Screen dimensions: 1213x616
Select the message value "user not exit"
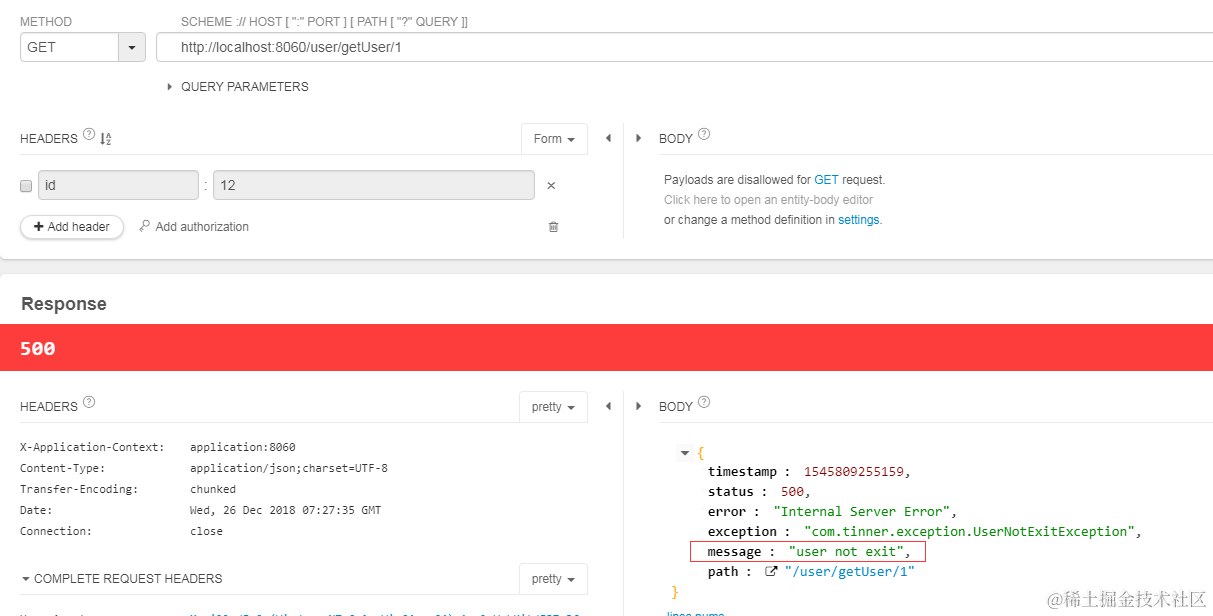tap(846, 552)
